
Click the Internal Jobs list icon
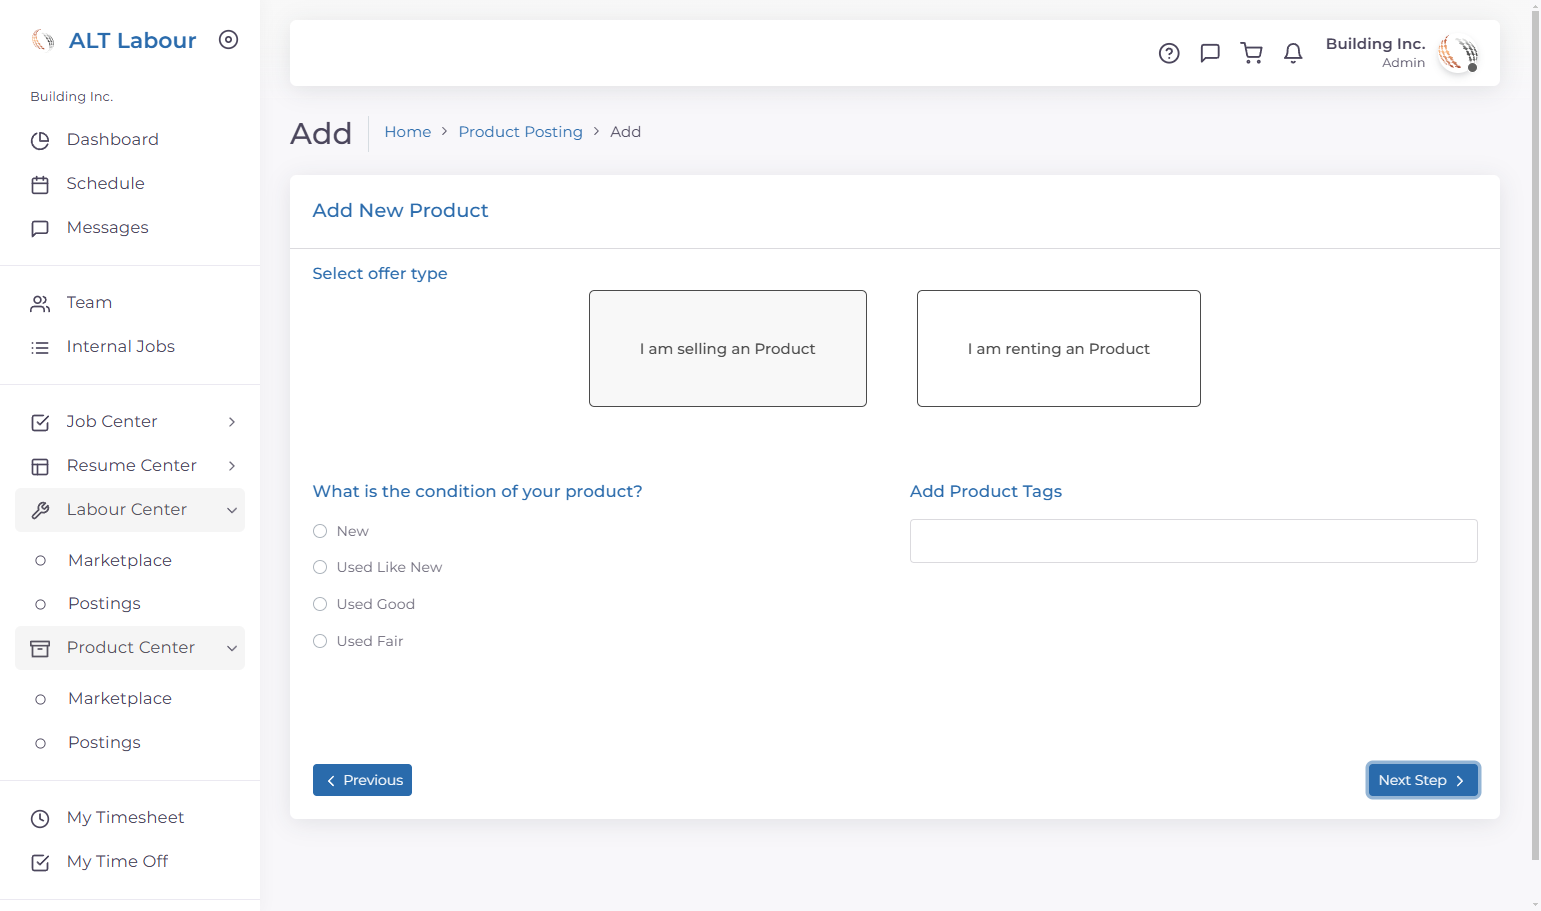(40, 348)
